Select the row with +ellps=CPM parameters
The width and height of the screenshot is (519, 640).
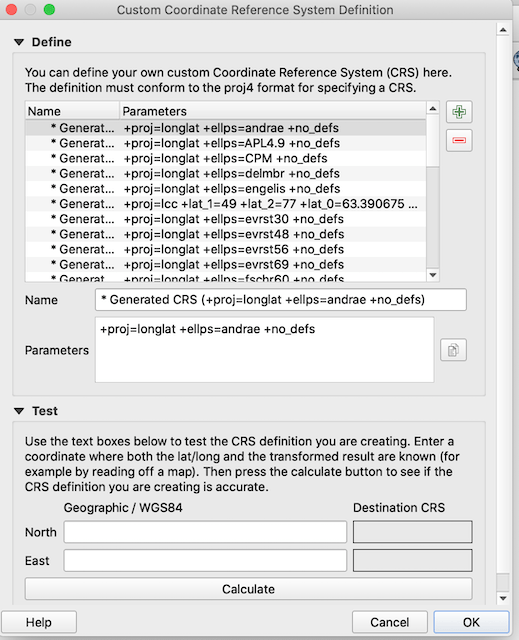click(226, 158)
